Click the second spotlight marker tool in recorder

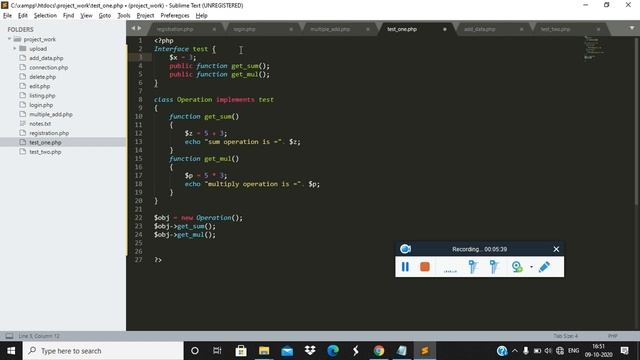coord(493,267)
